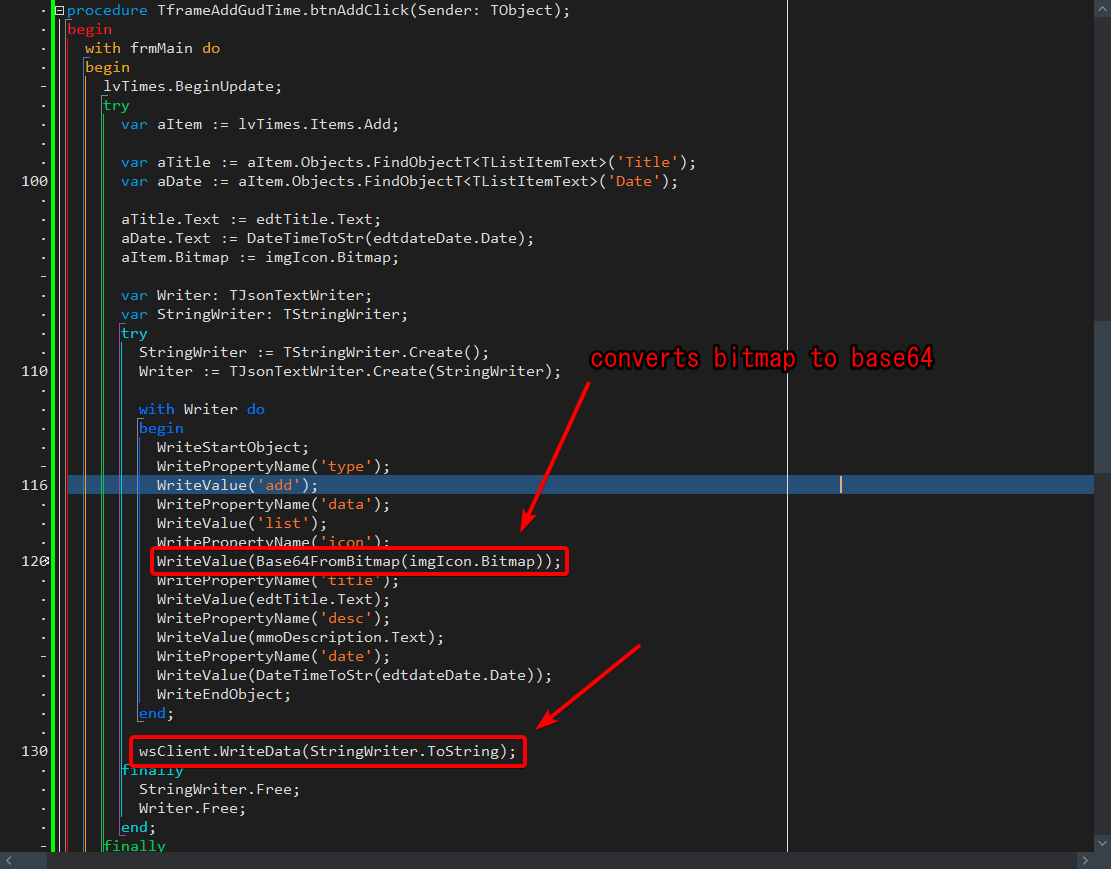Place cursor on wsClient.WriteData line
This screenshot has height=869, width=1111.
pos(327,751)
